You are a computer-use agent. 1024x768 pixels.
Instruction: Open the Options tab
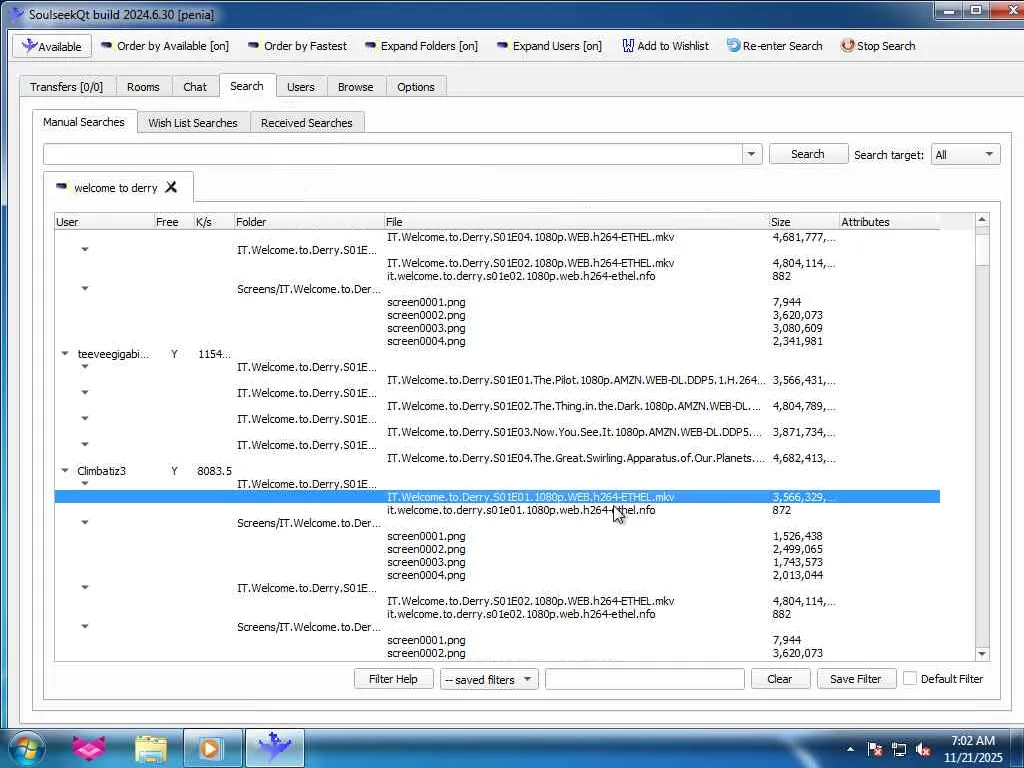(415, 87)
